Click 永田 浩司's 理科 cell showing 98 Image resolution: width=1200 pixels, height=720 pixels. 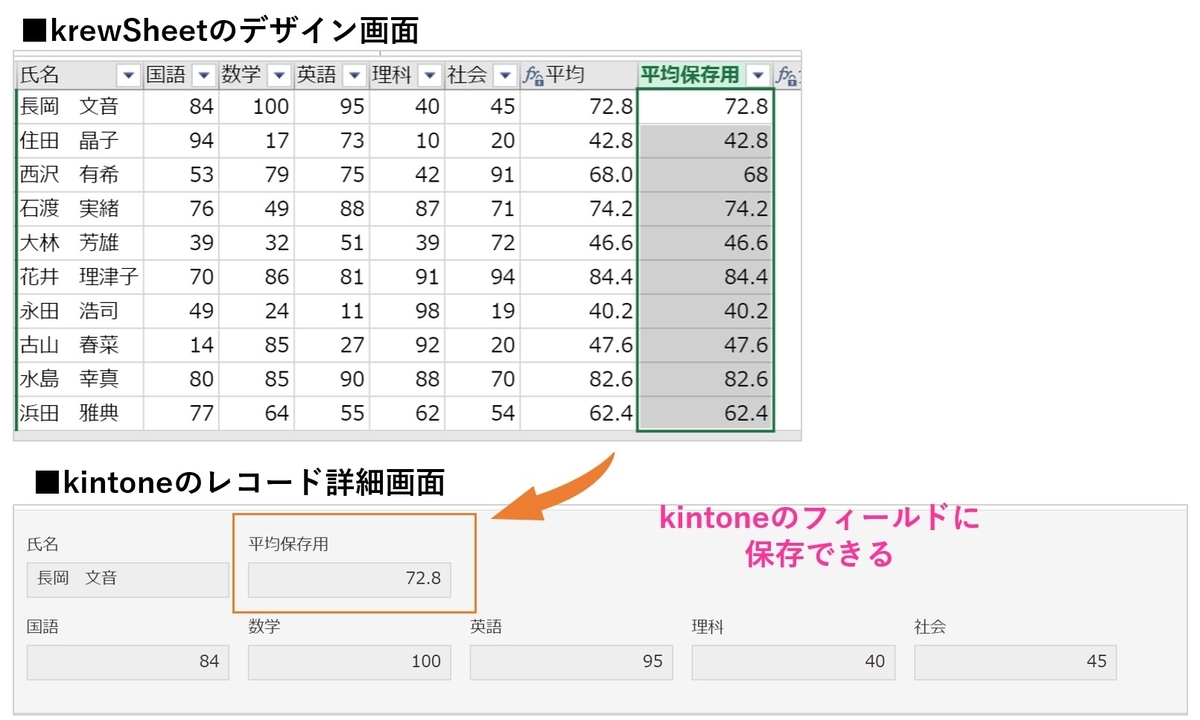click(x=407, y=311)
